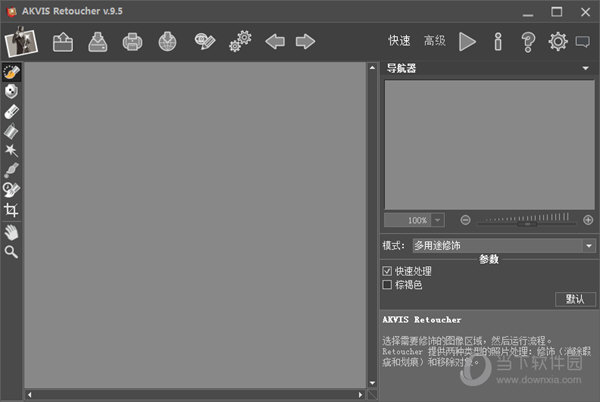Screen dimensions: 600x402
Task: Redo with the right arrow
Action: (305, 41)
